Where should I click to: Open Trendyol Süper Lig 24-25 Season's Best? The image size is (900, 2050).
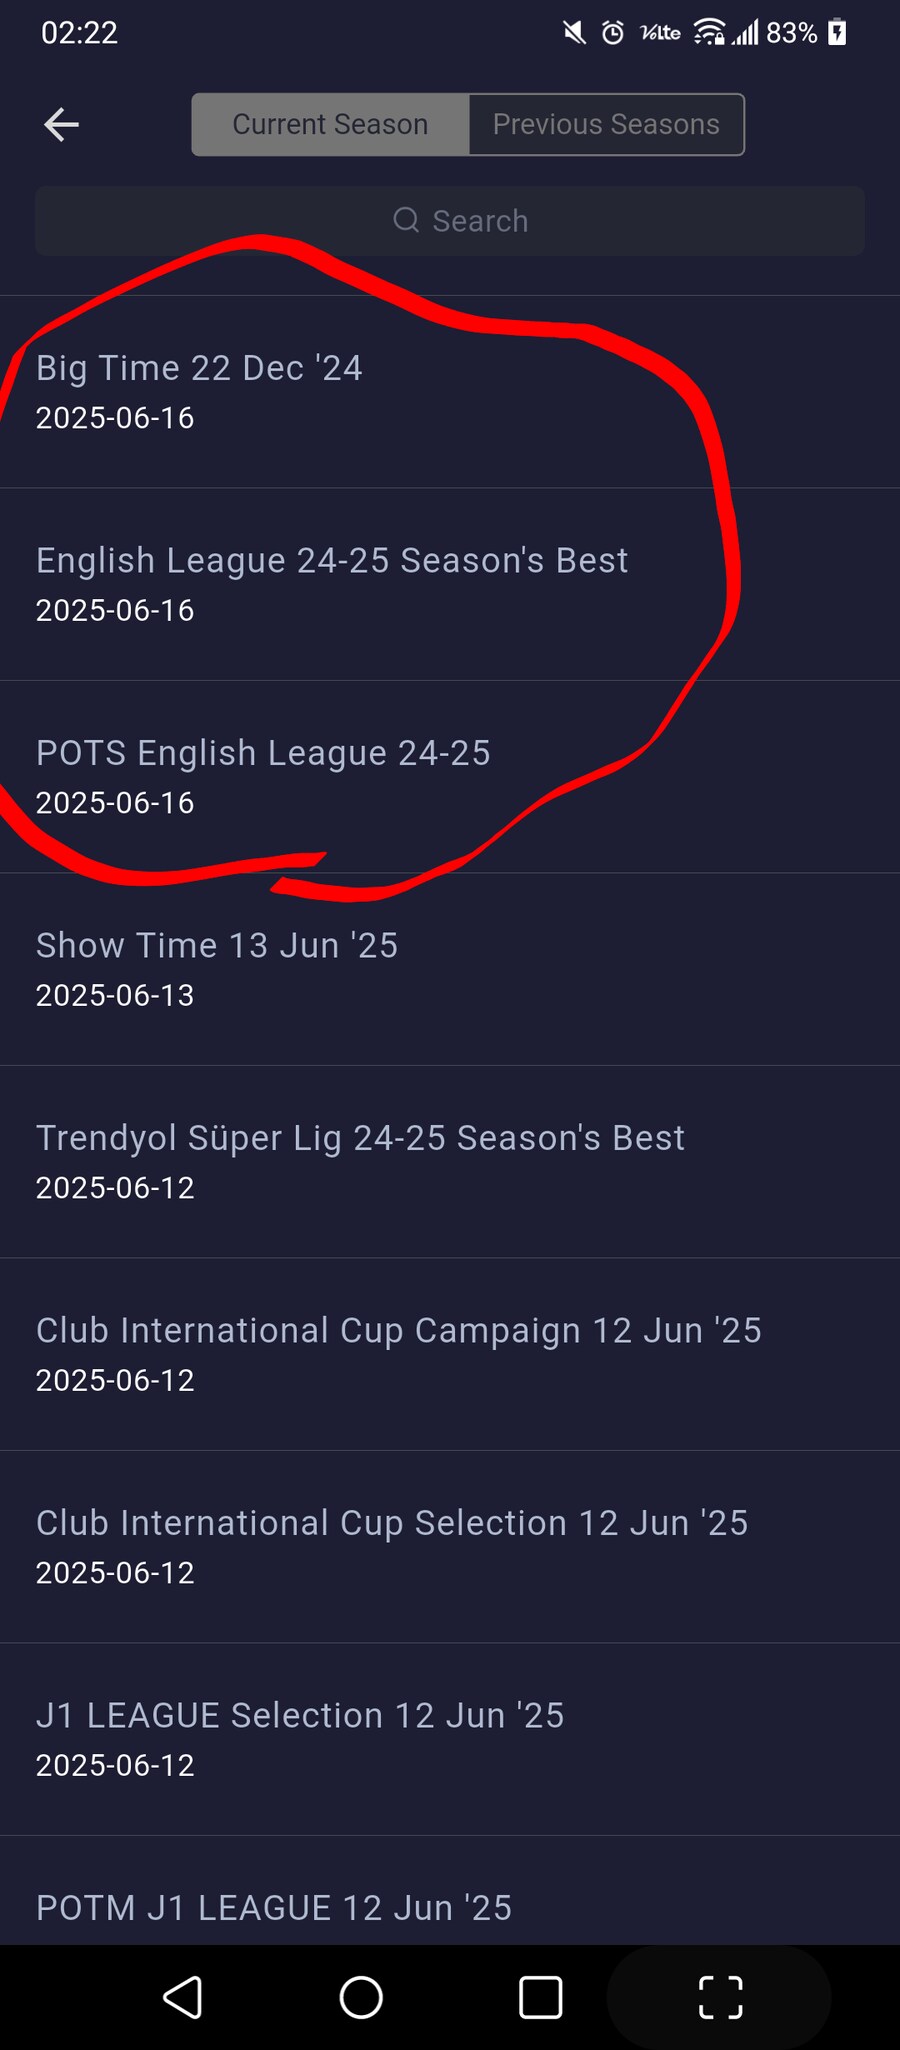[450, 1162]
